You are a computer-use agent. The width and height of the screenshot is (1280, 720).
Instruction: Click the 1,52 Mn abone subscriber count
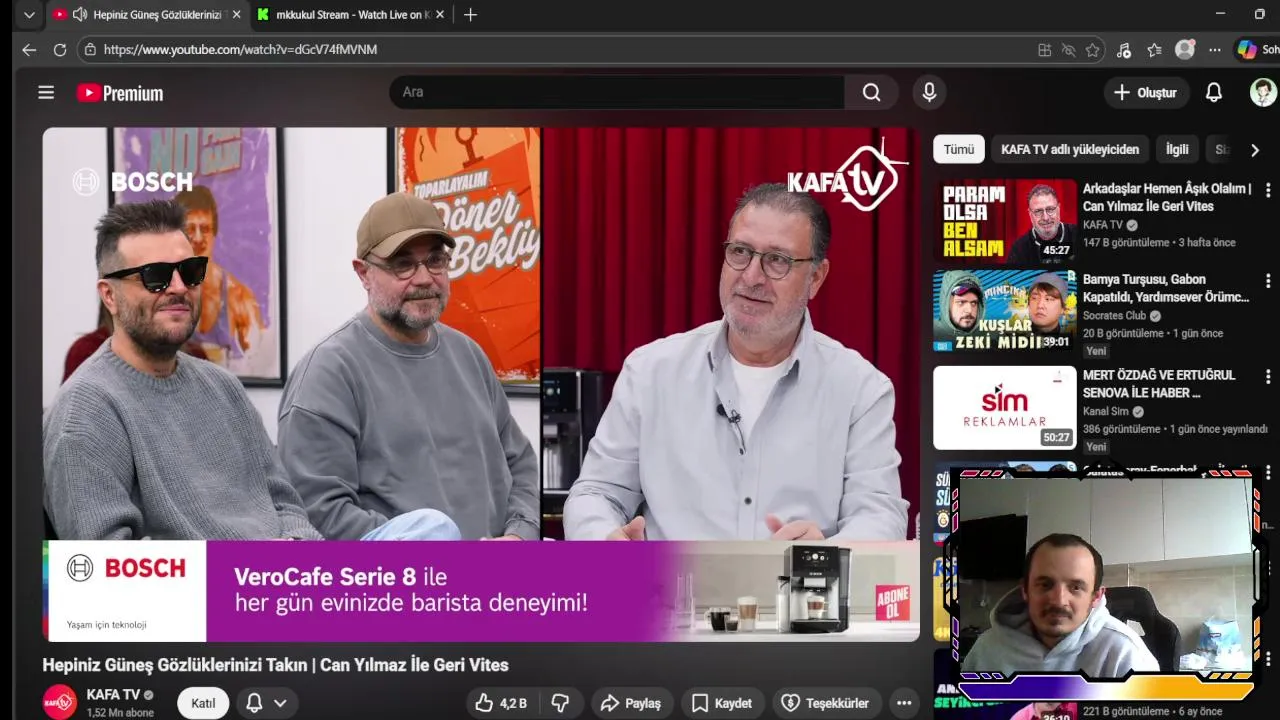120,713
